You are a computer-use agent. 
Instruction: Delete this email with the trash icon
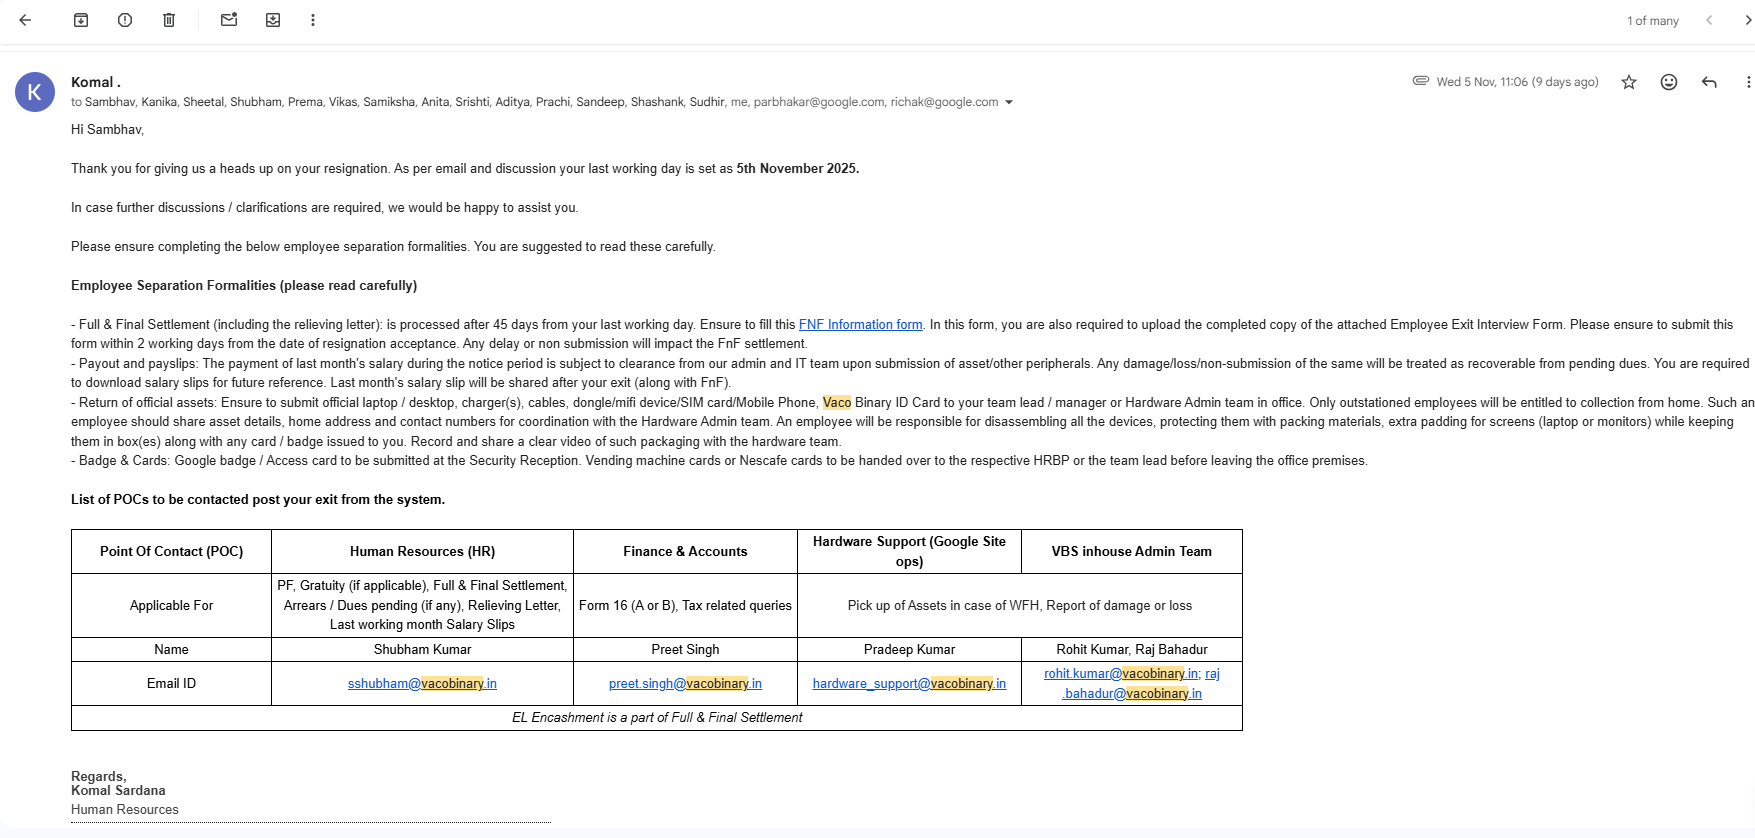(169, 20)
